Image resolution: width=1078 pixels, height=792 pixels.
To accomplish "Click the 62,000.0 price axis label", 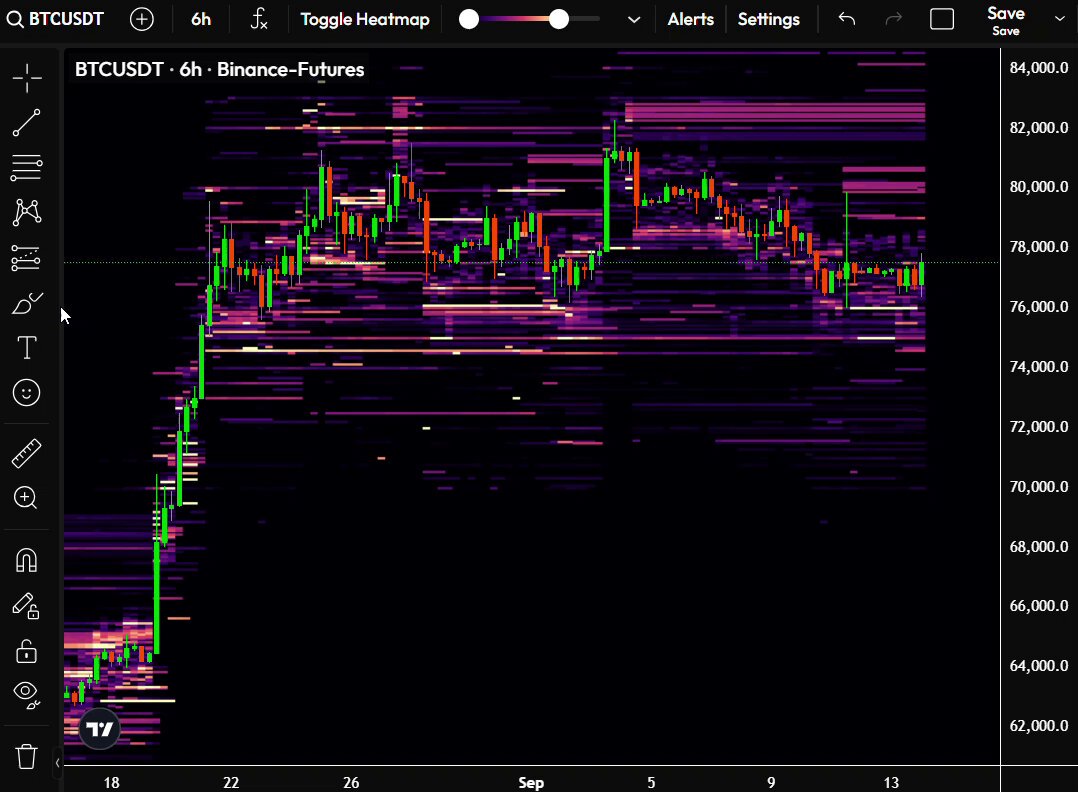I will tap(1039, 725).
